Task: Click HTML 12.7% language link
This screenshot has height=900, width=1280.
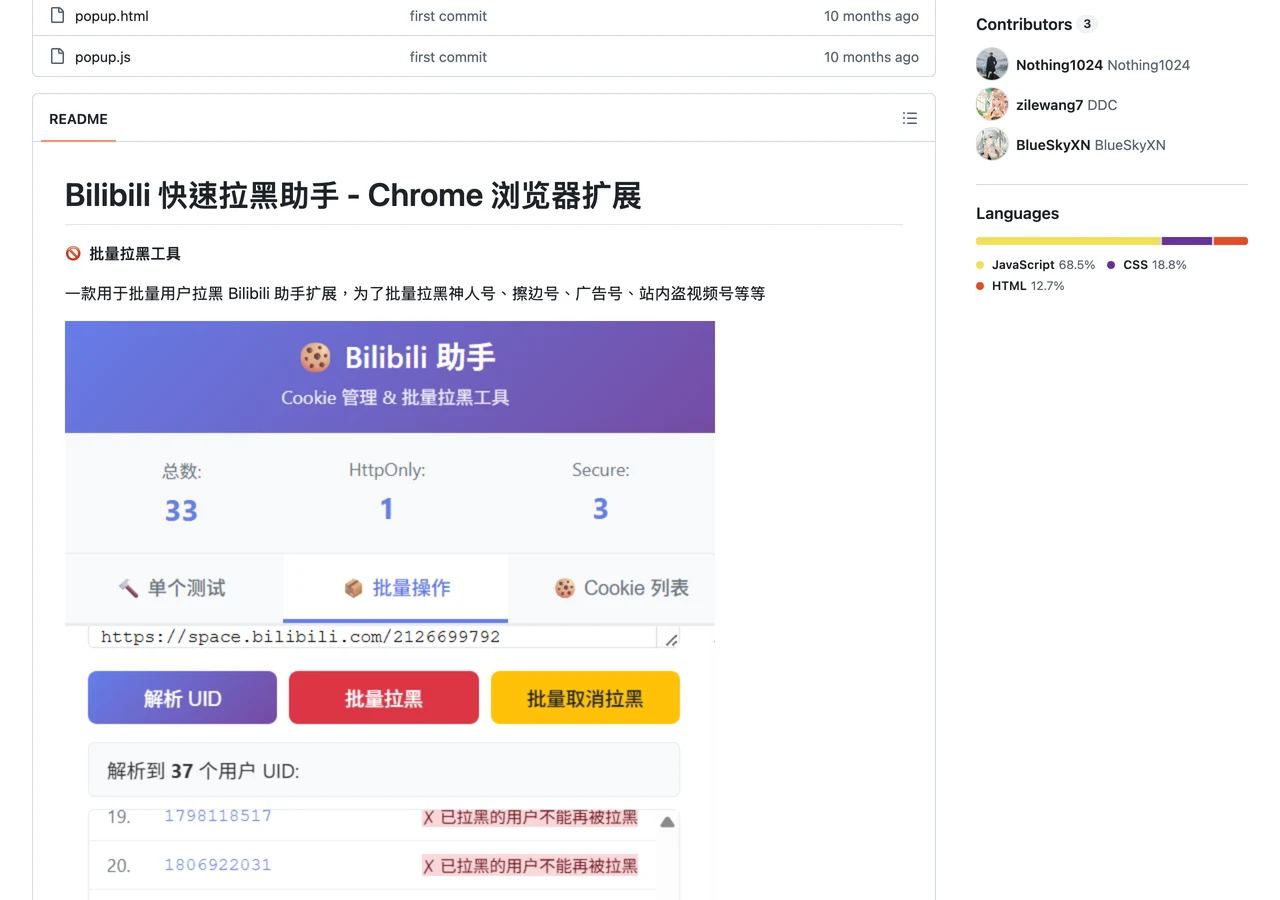Action: 1020,286
